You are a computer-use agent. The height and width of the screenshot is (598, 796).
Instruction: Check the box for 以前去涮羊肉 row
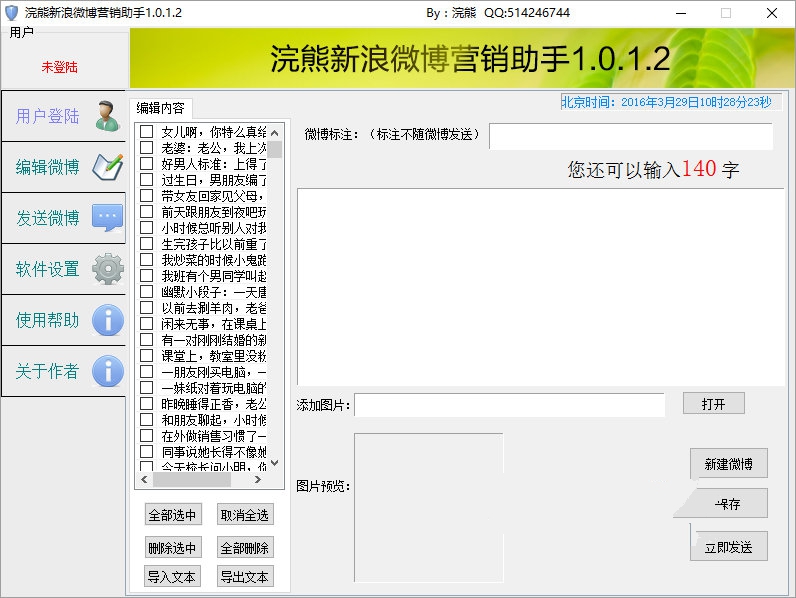(147, 308)
